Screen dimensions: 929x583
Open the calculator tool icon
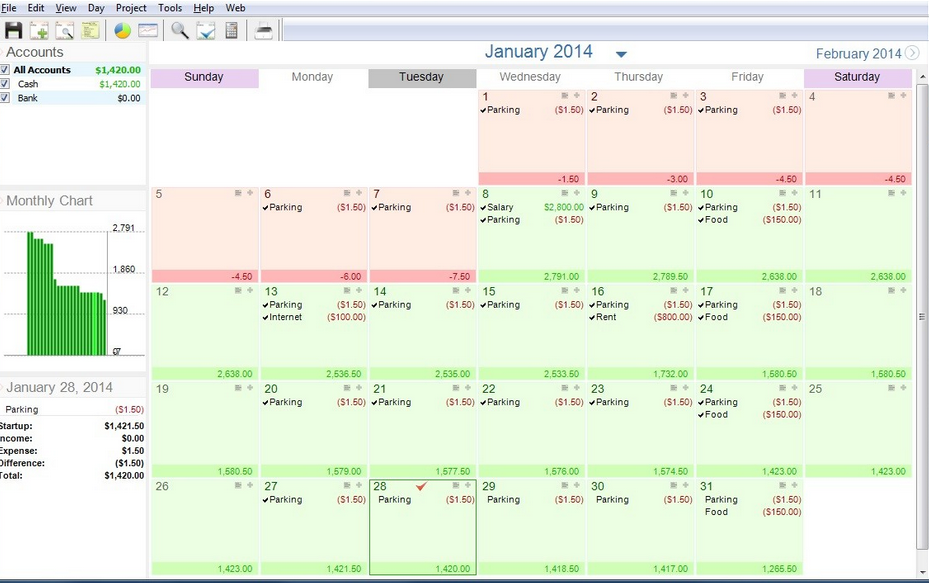point(232,30)
